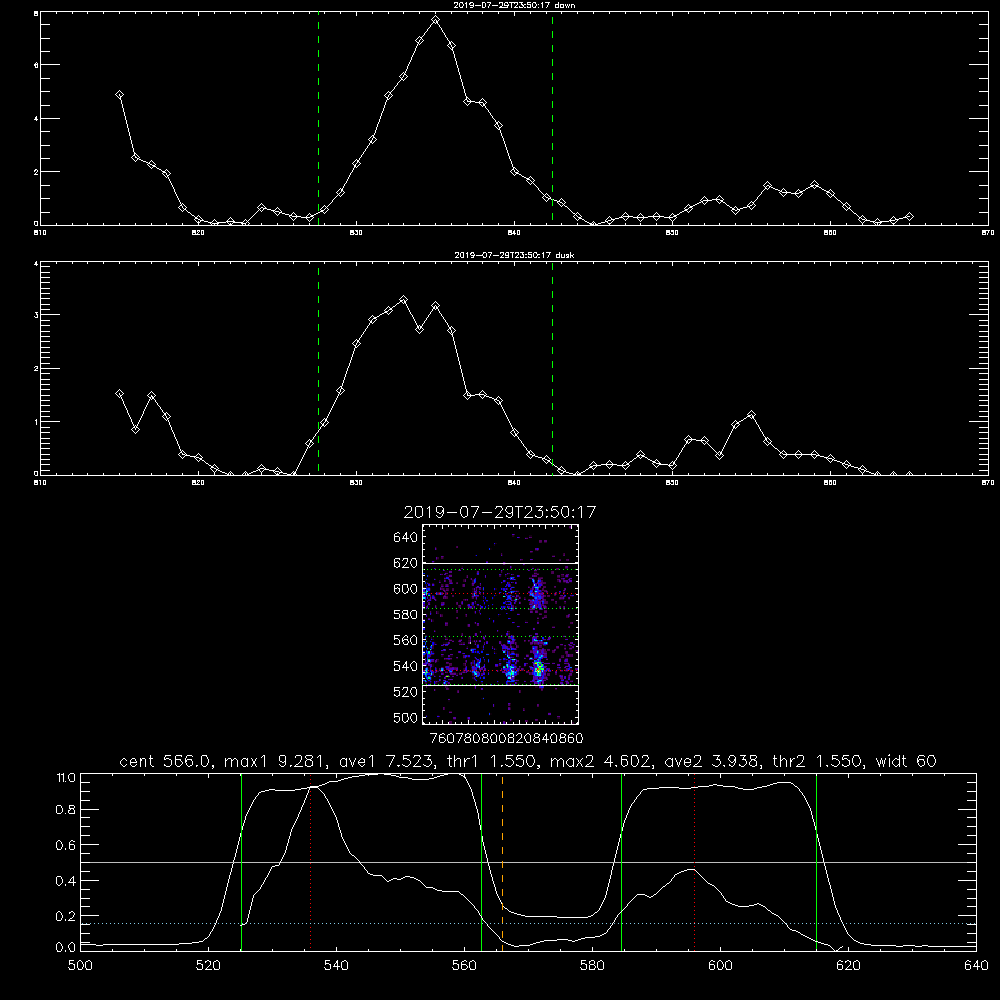Select the 'widt 60' value text
Viewport: 1000px width, 1000px height.
coord(906,761)
